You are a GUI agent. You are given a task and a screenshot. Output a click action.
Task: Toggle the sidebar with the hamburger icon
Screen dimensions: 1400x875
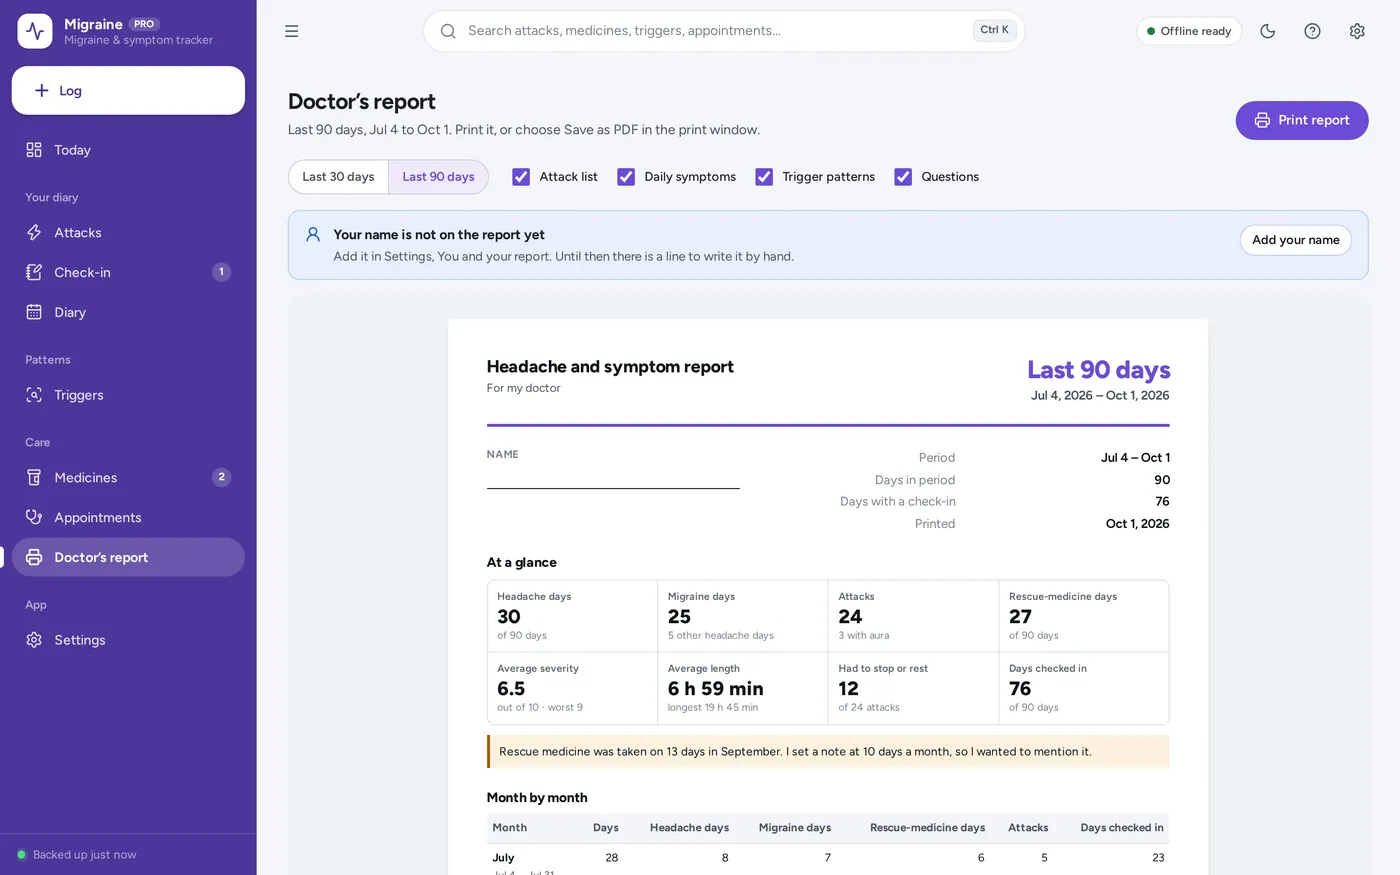click(x=292, y=31)
